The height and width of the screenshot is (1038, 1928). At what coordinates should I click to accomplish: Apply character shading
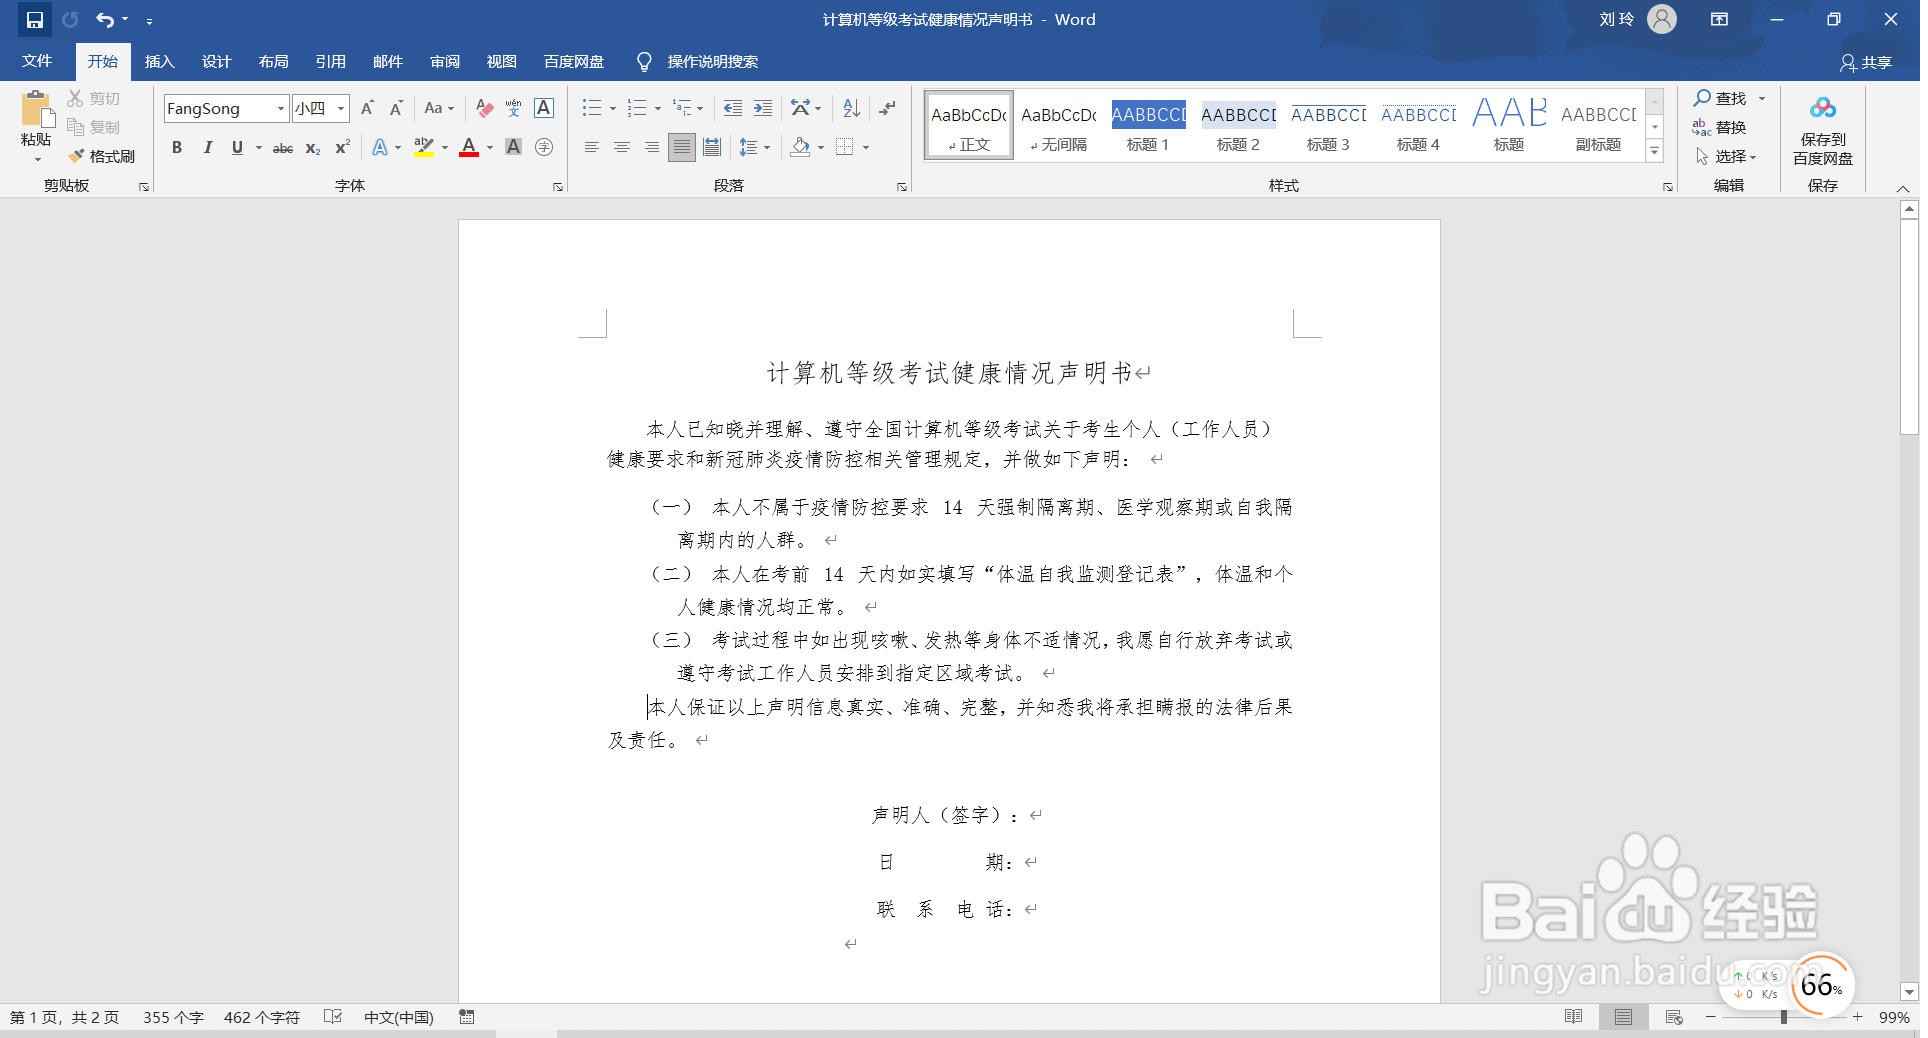coord(514,147)
